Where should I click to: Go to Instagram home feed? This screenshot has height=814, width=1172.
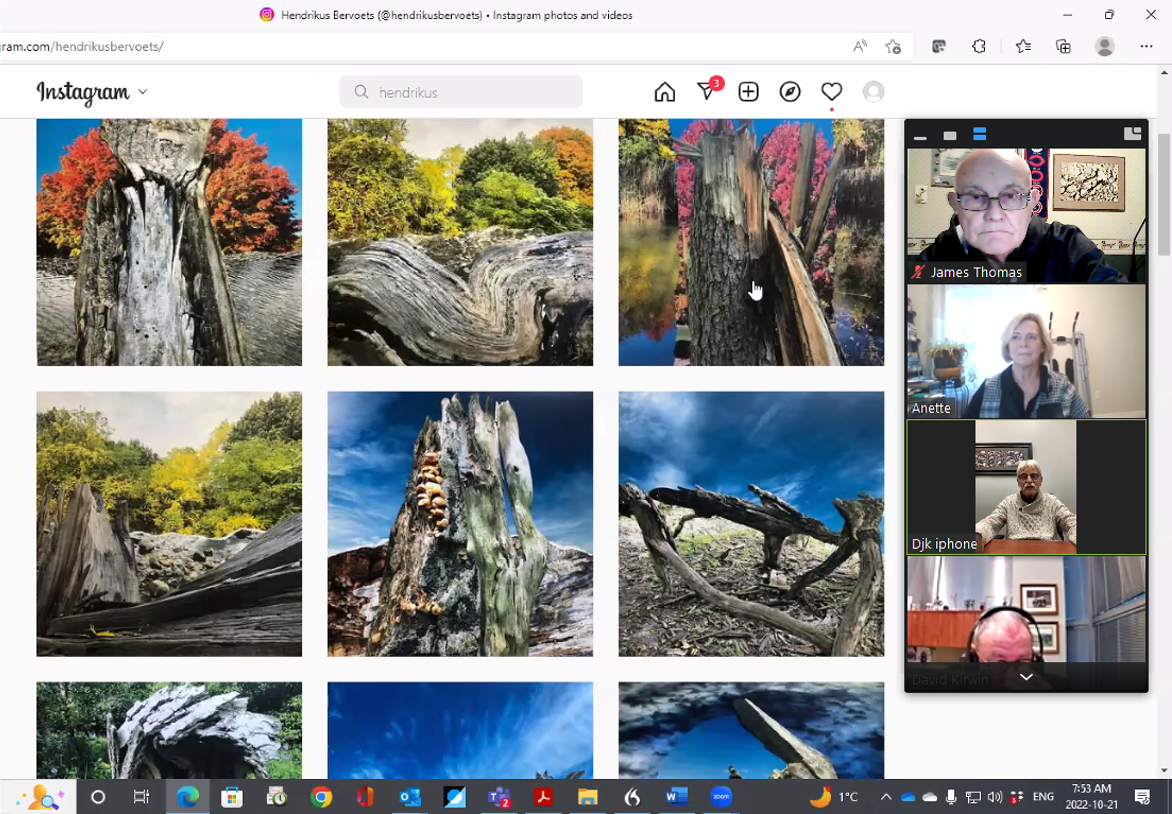click(x=664, y=92)
